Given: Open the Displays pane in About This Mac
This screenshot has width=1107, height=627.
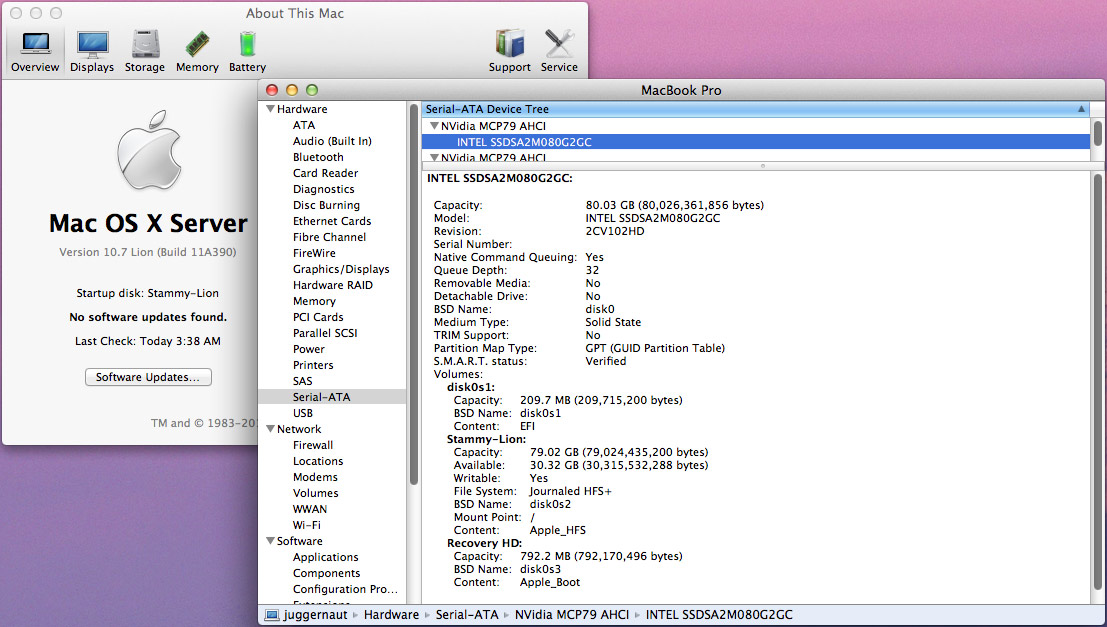Looking at the screenshot, I should tap(92, 52).
